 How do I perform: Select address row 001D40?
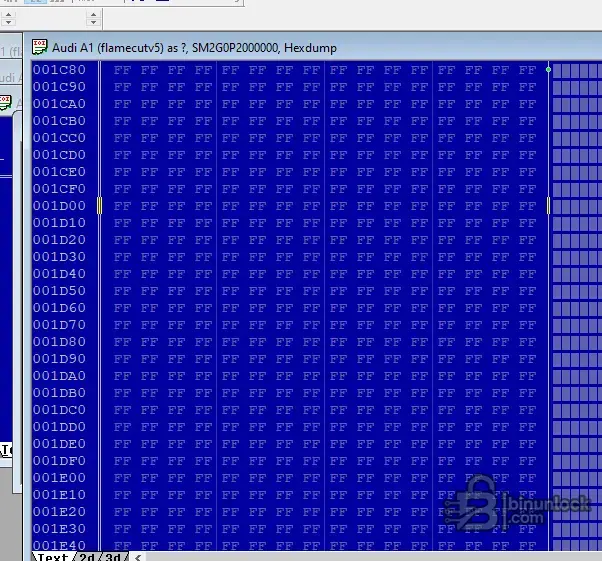pyautogui.click(x=59, y=274)
